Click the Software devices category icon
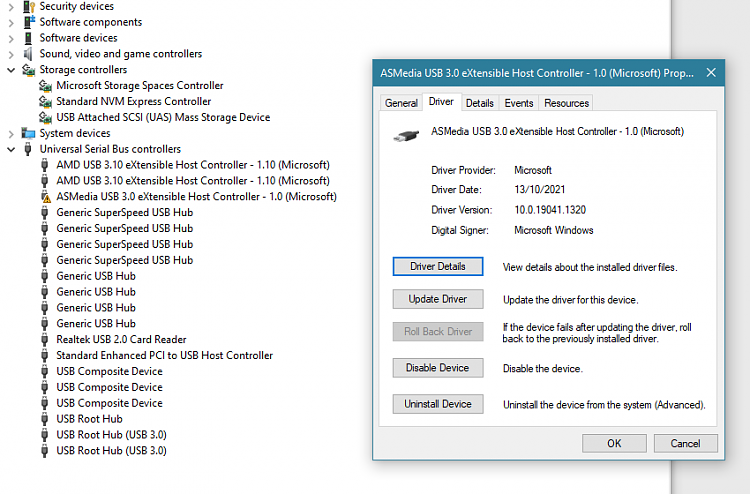750x494 pixels. point(29,38)
